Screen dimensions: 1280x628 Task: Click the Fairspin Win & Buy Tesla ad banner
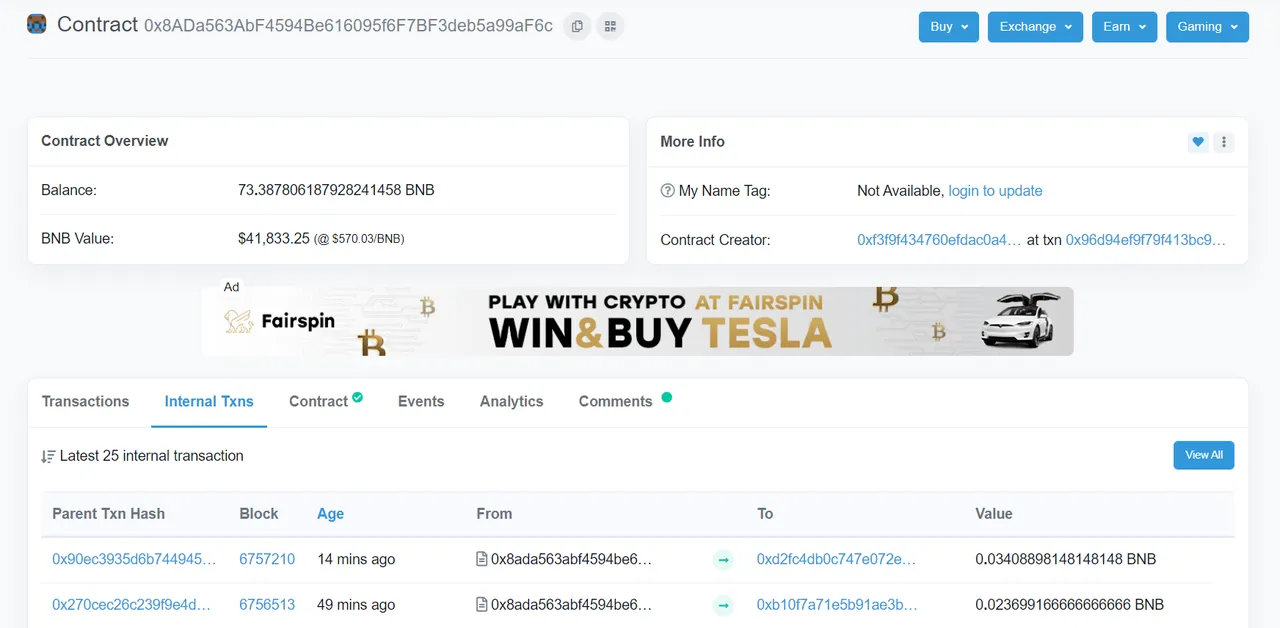point(638,321)
